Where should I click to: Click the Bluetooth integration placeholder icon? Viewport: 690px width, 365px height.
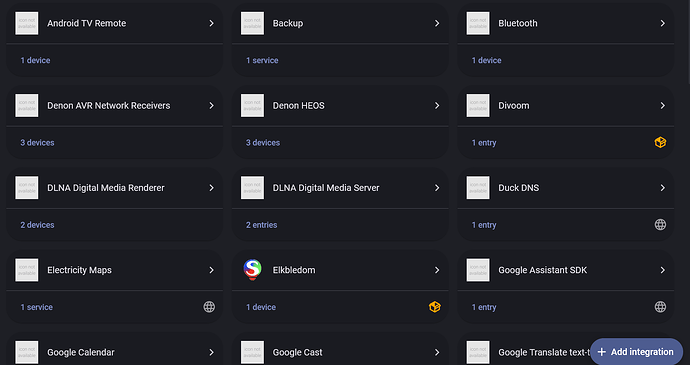point(478,23)
